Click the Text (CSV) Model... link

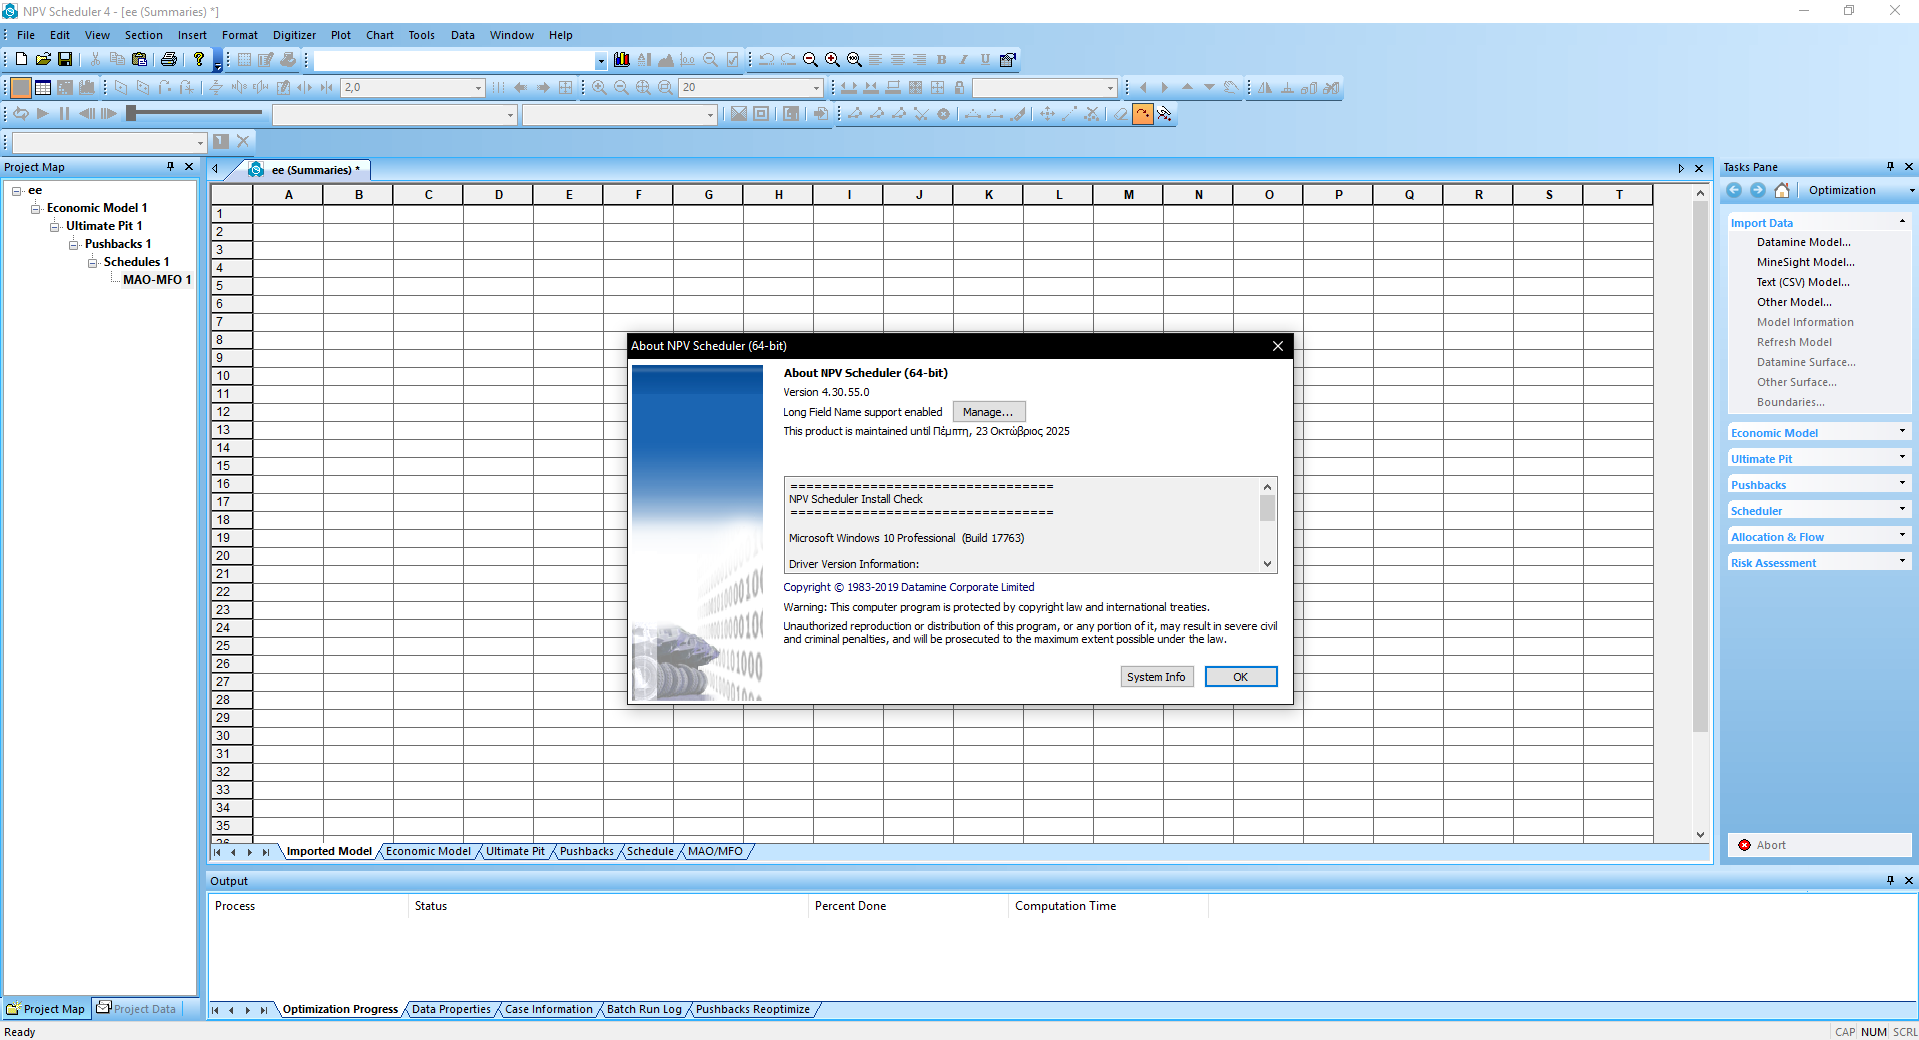pos(1803,282)
